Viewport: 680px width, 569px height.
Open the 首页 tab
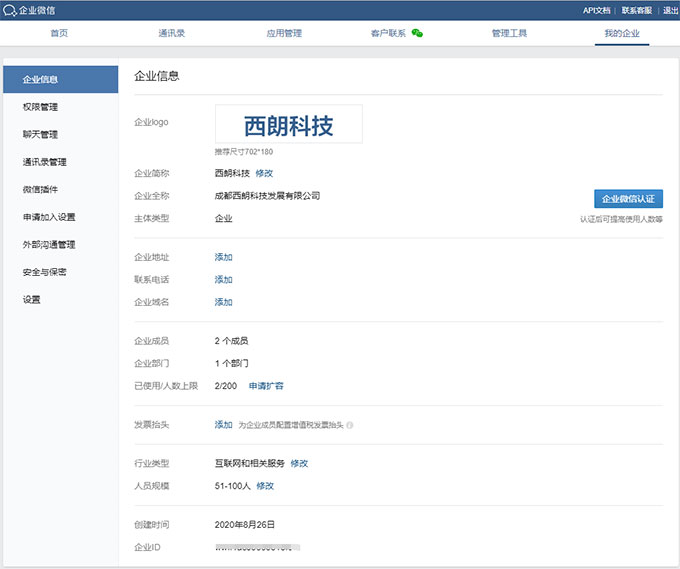tap(59, 33)
